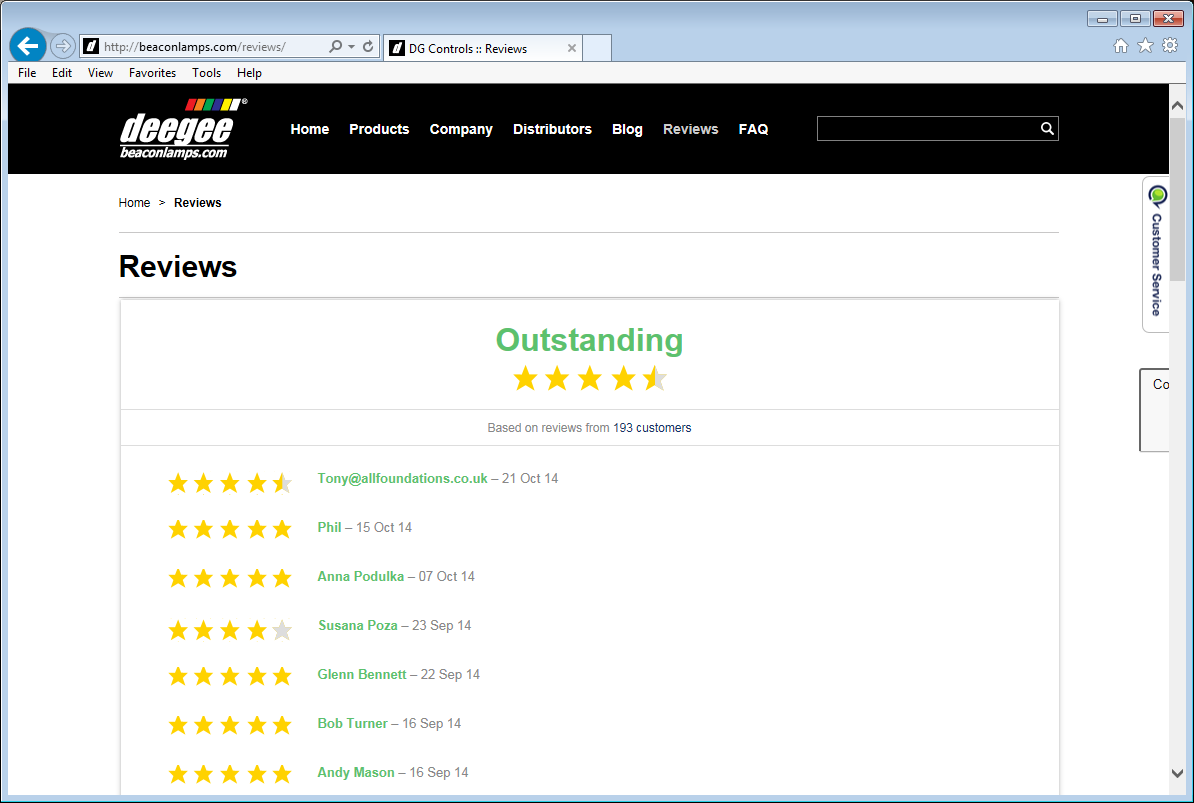Viewport: 1194px width, 803px height.
Task: Open the Customer Service chat tab
Action: pos(1156,255)
